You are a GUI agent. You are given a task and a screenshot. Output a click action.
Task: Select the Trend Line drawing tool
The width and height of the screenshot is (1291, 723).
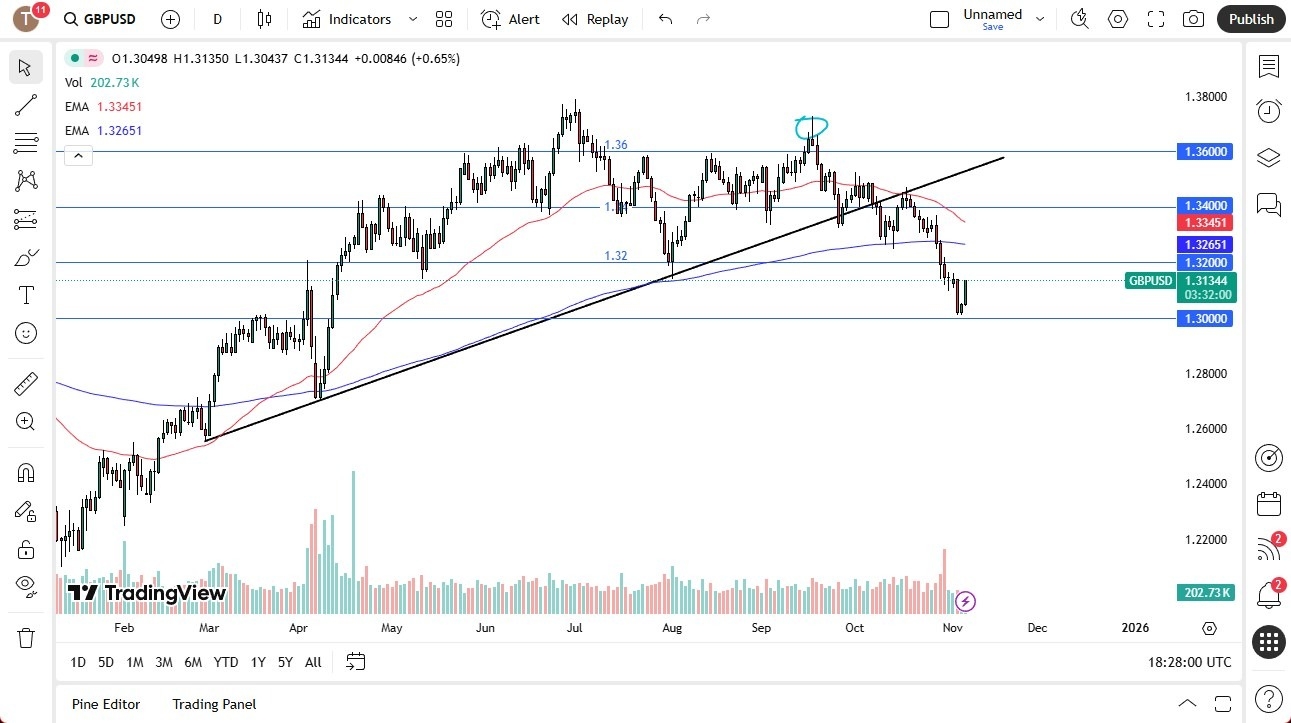26,105
